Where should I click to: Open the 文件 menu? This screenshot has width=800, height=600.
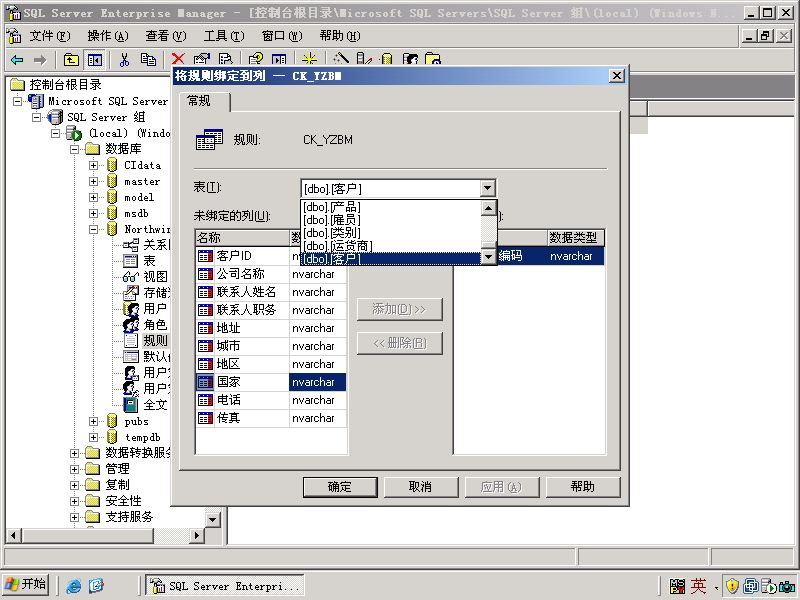tap(49, 36)
